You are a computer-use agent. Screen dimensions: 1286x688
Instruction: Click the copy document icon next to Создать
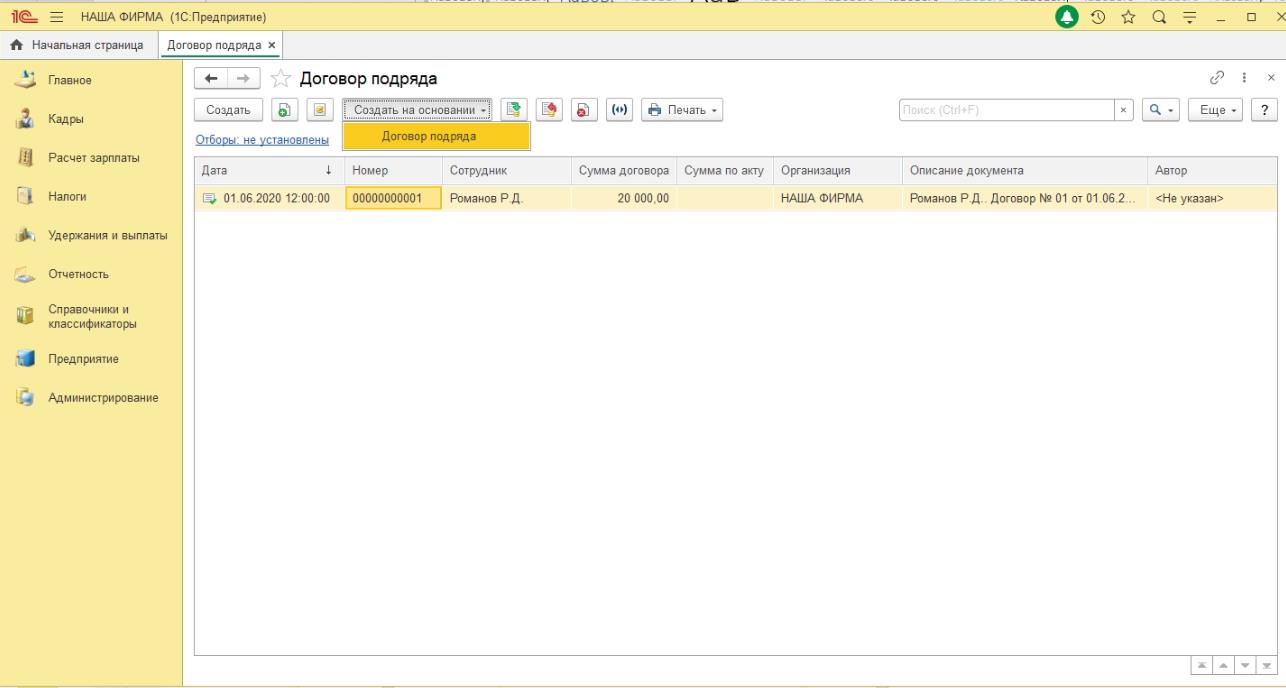[284, 109]
